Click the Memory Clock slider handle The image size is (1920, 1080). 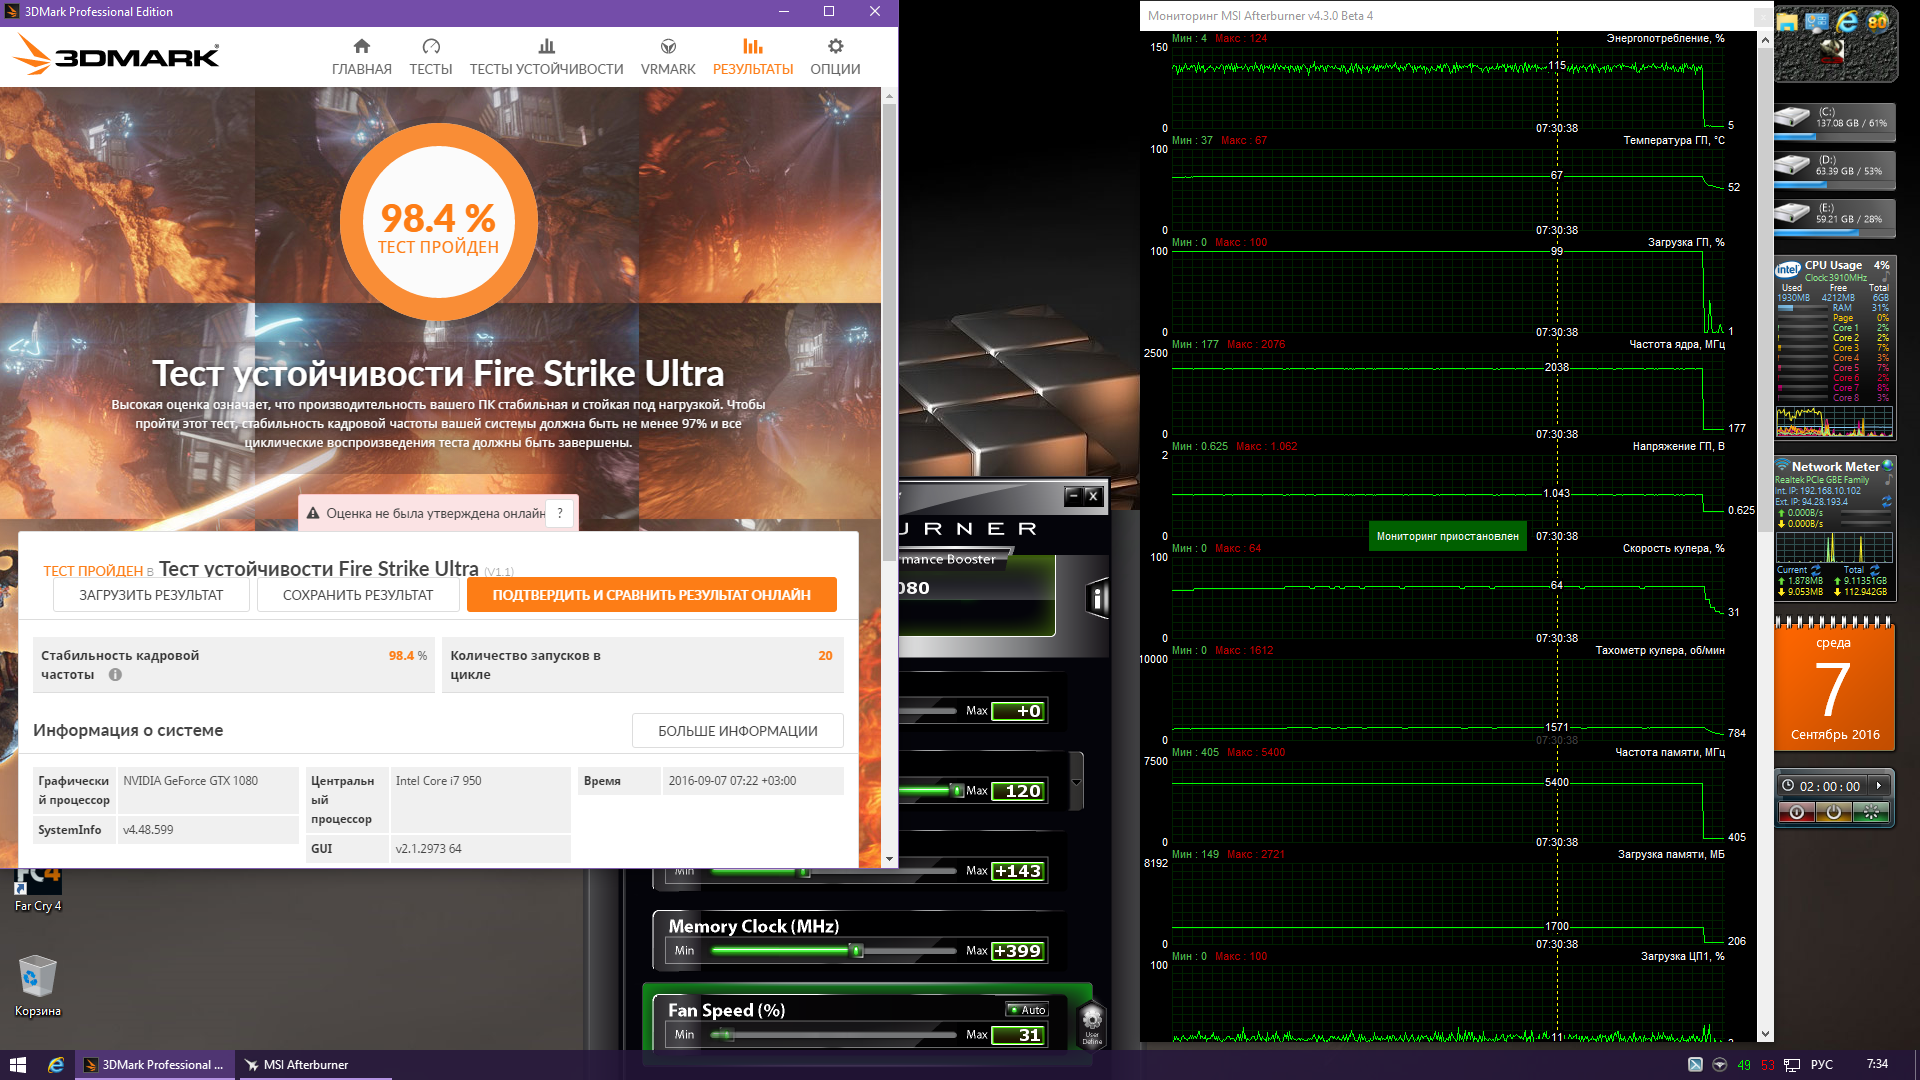point(856,951)
